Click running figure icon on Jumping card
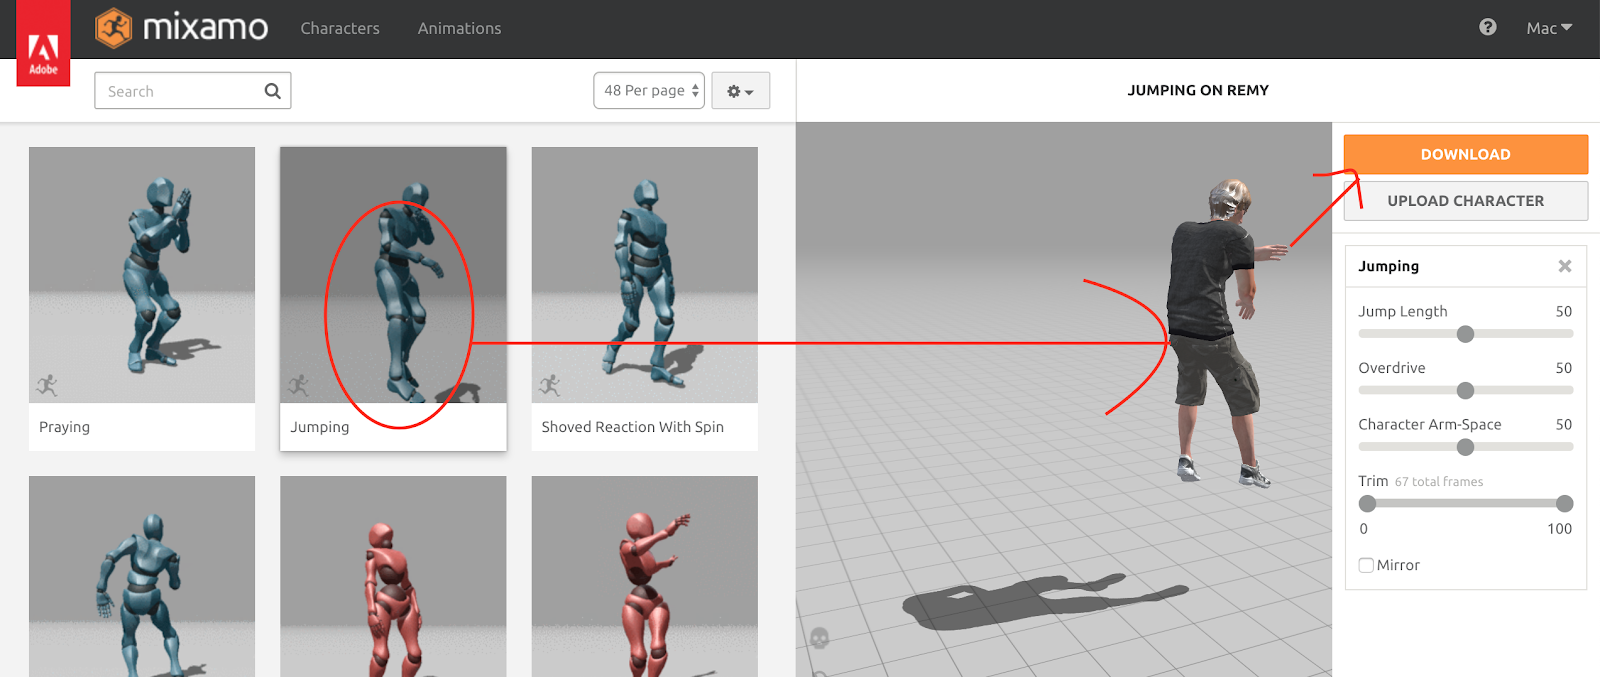Viewport: 1600px width, 677px height. click(298, 385)
